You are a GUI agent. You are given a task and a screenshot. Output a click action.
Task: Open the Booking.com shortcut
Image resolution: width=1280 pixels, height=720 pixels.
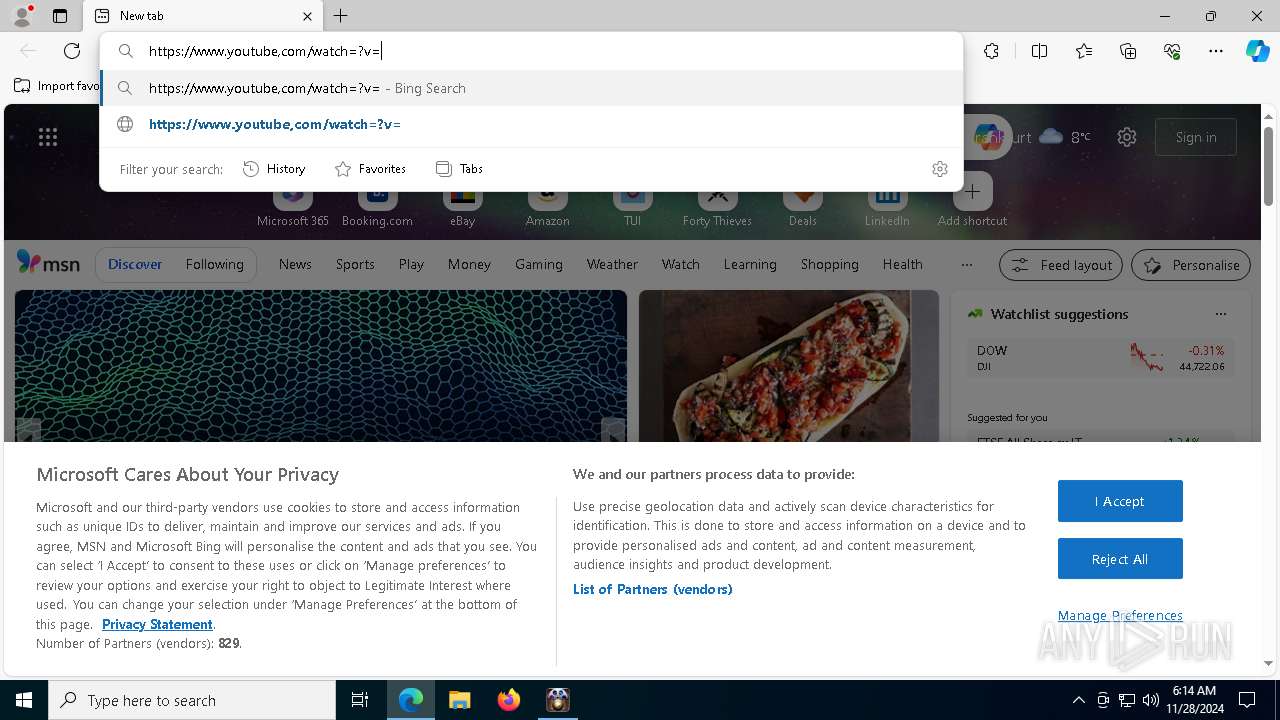[377, 205]
